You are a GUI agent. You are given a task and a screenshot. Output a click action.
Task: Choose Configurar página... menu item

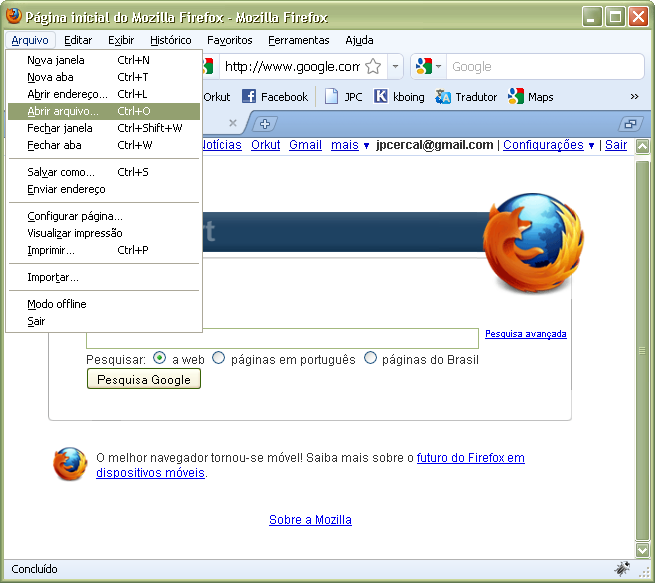pyautogui.click(x=104, y=216)
